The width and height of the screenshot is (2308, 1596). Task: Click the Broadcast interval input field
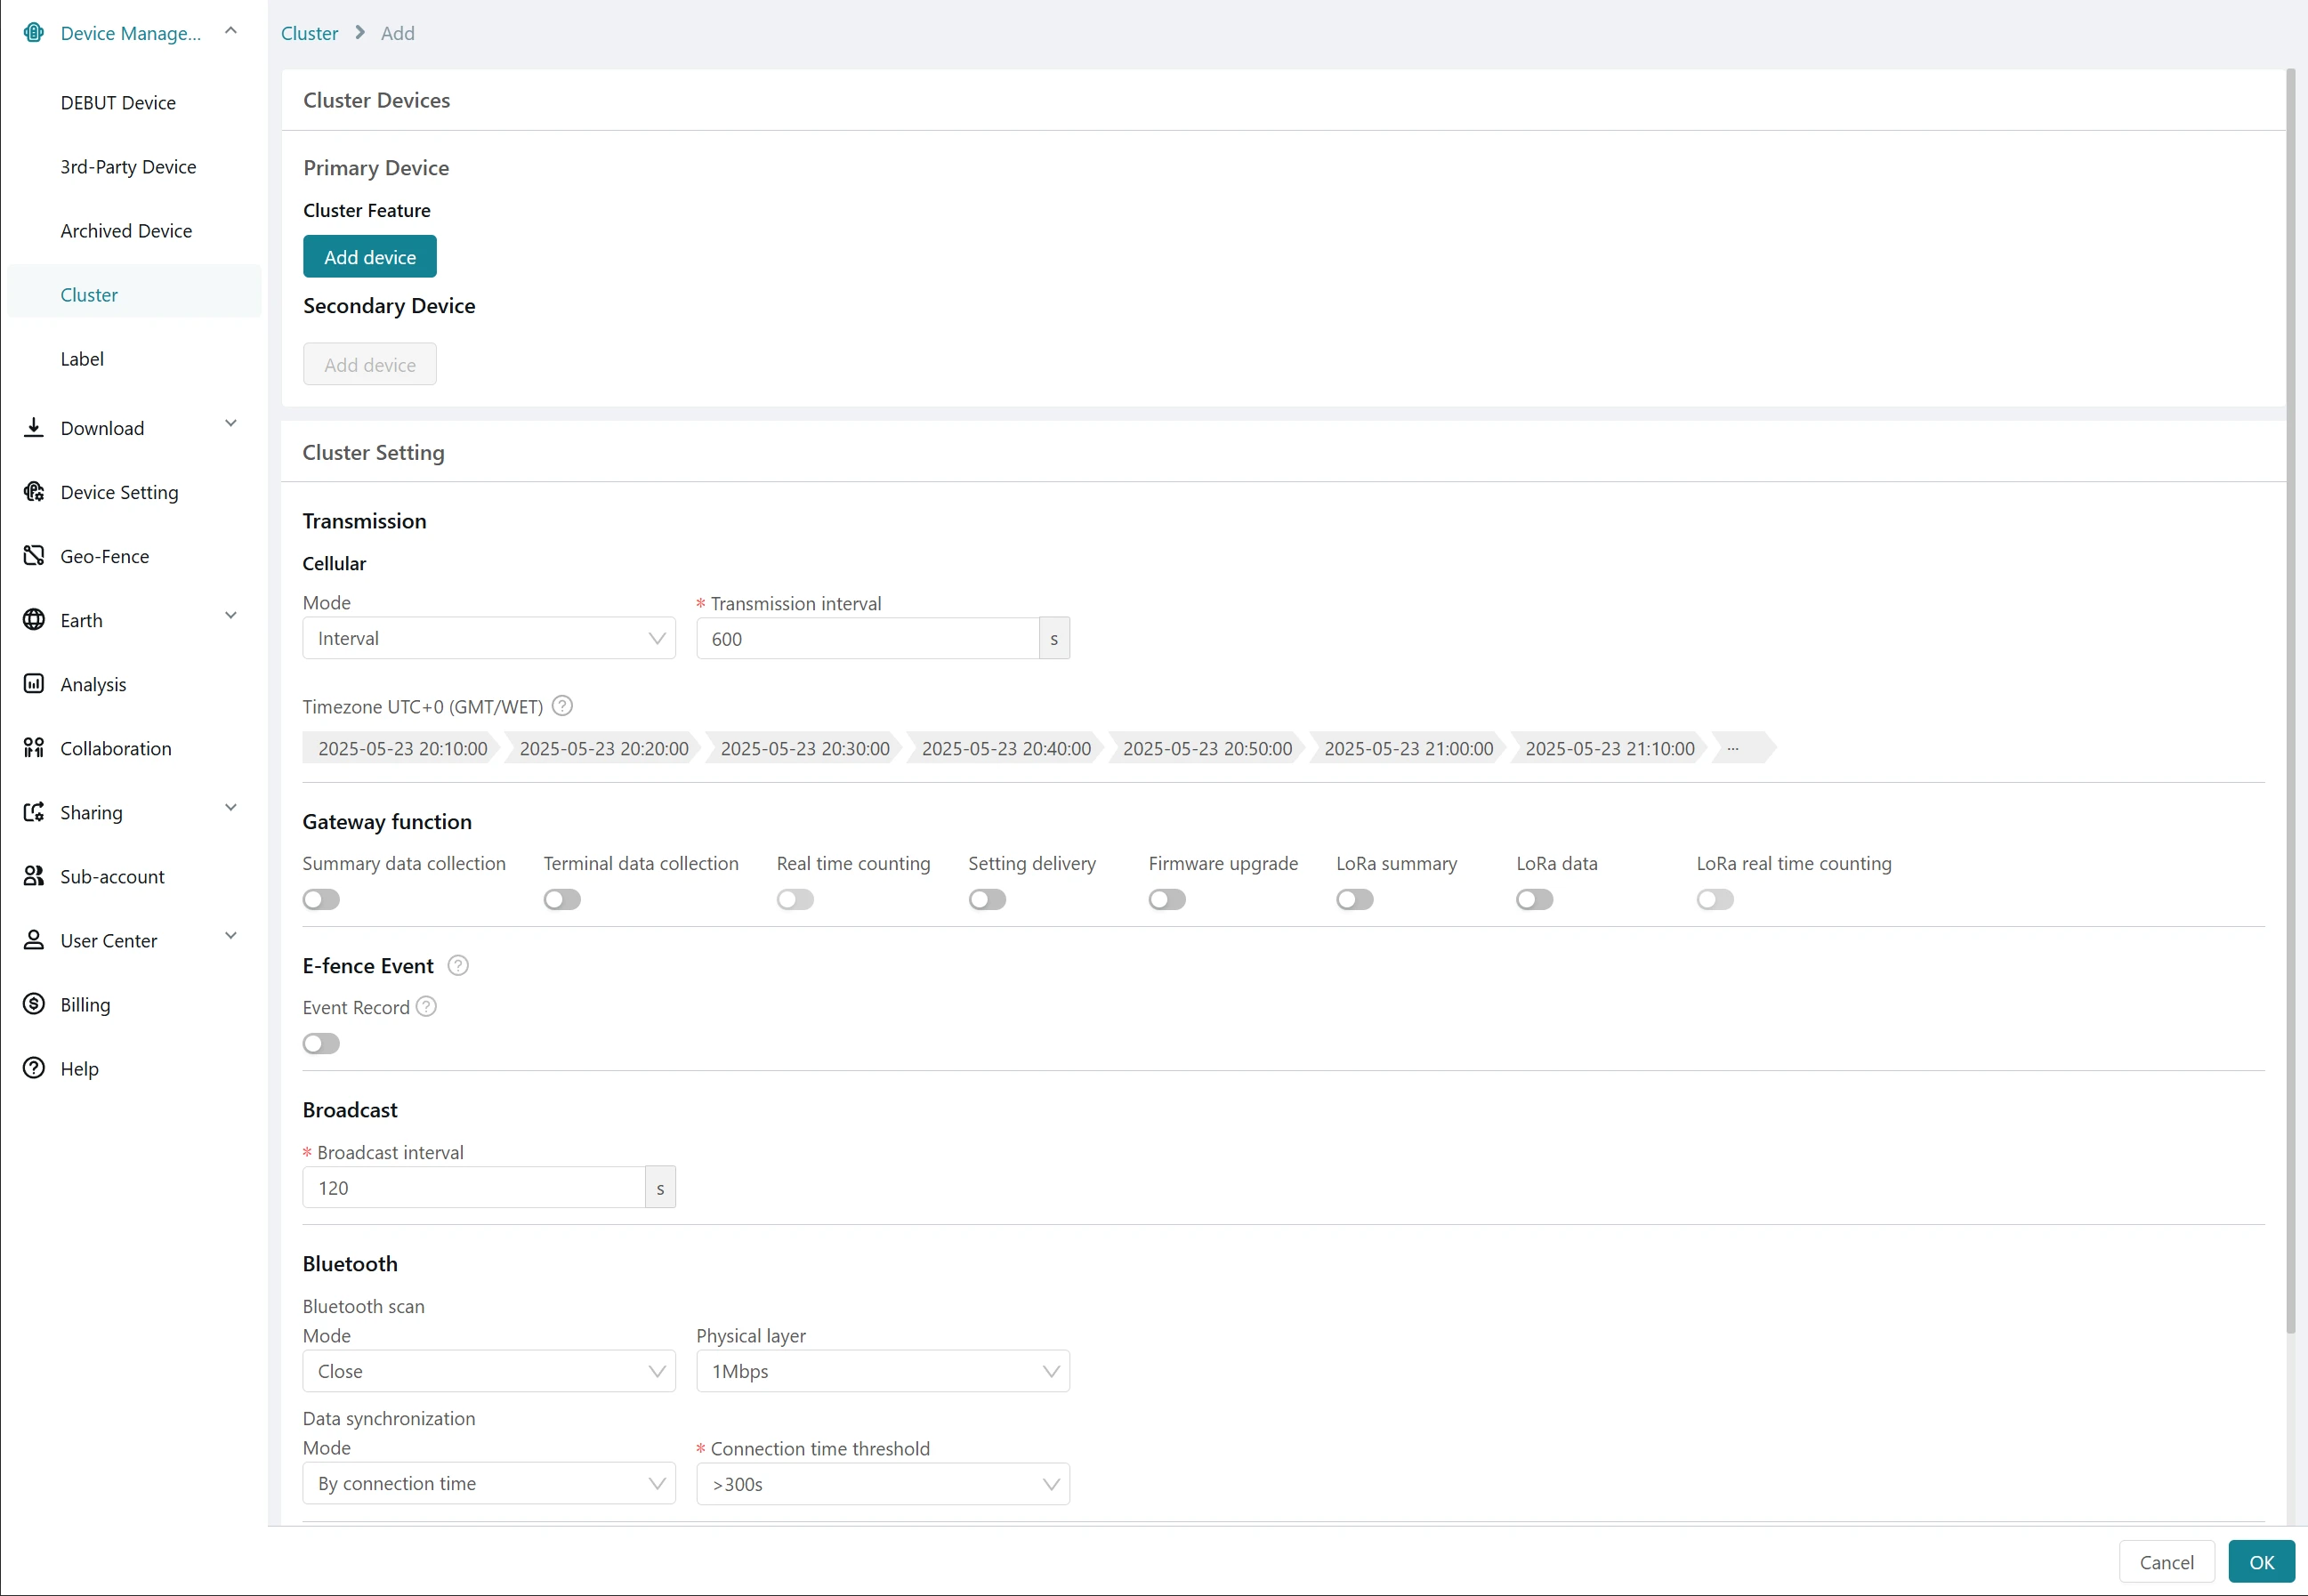(x=473, y=1188)
